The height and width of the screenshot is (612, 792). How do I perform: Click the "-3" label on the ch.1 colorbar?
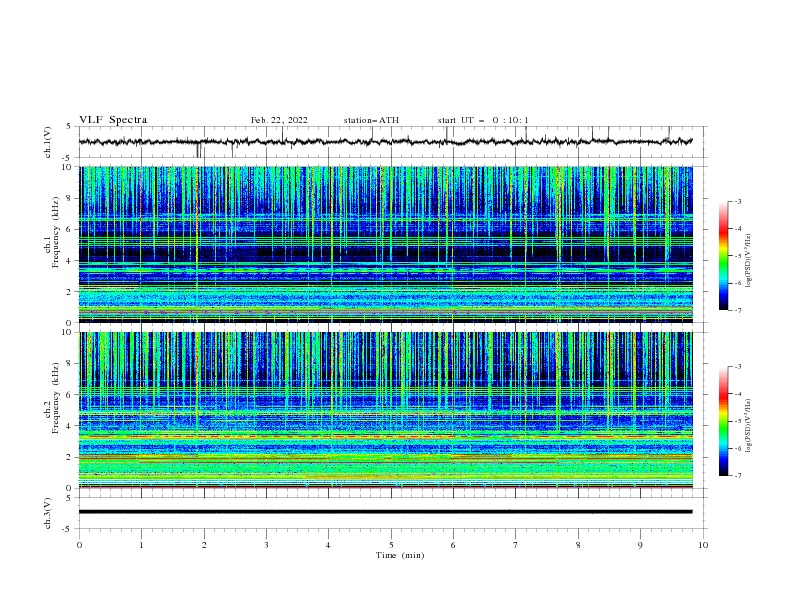(738, 201)
